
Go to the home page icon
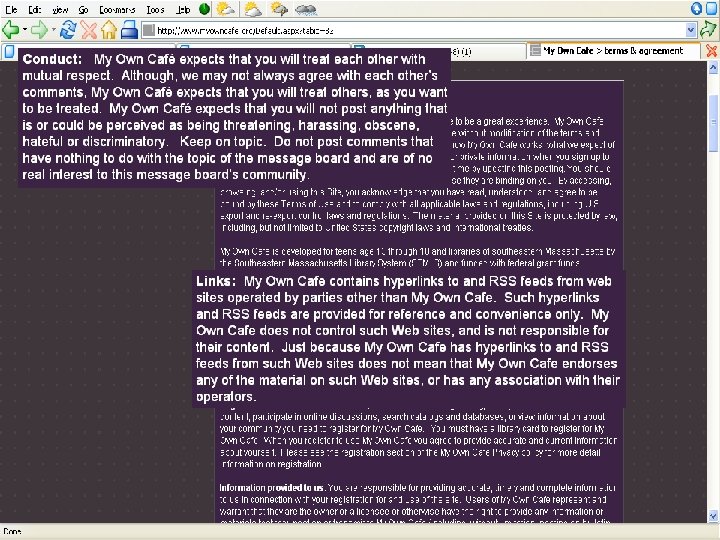point(109,30)
